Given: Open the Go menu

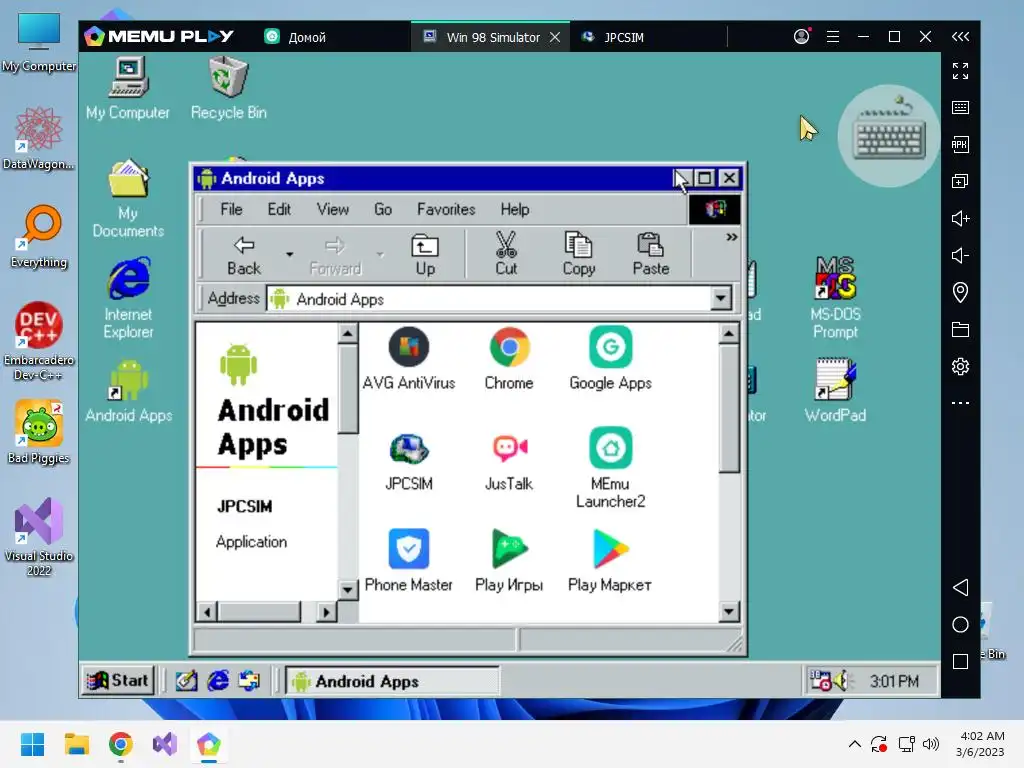Looking at the screenshot, I should (x=383, y=209).
